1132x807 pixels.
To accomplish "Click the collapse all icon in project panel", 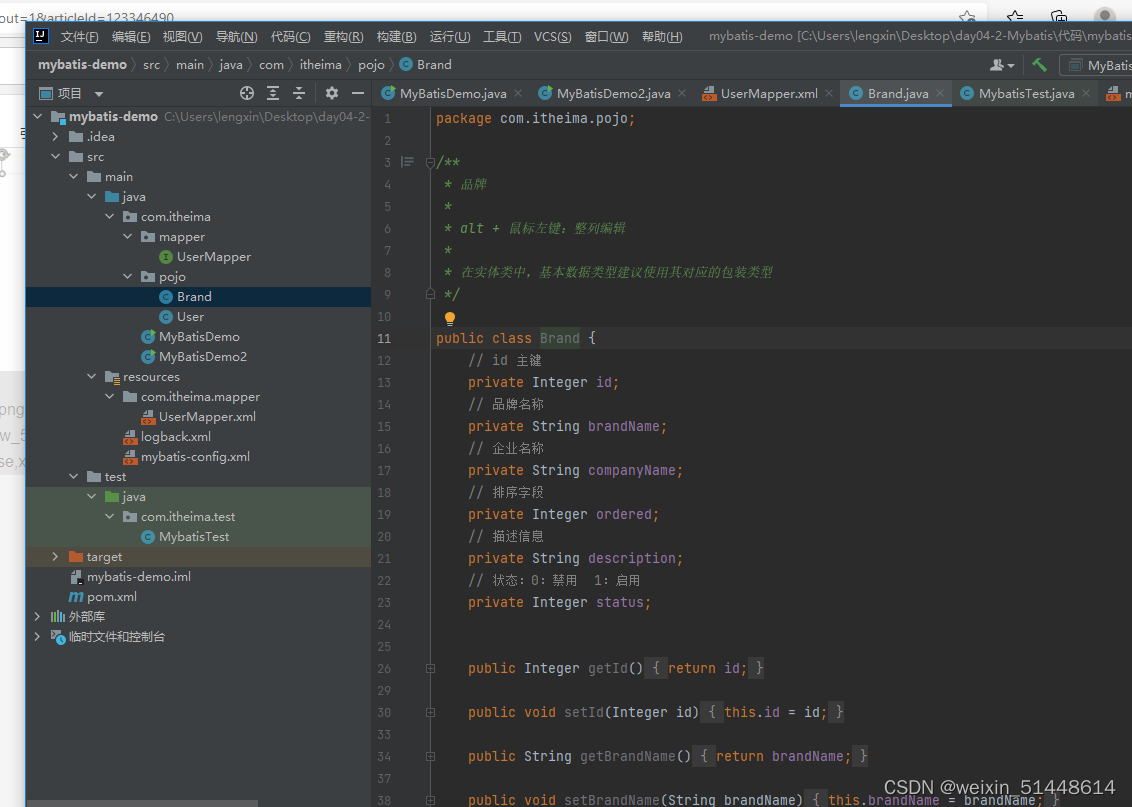I will point(299,93).
